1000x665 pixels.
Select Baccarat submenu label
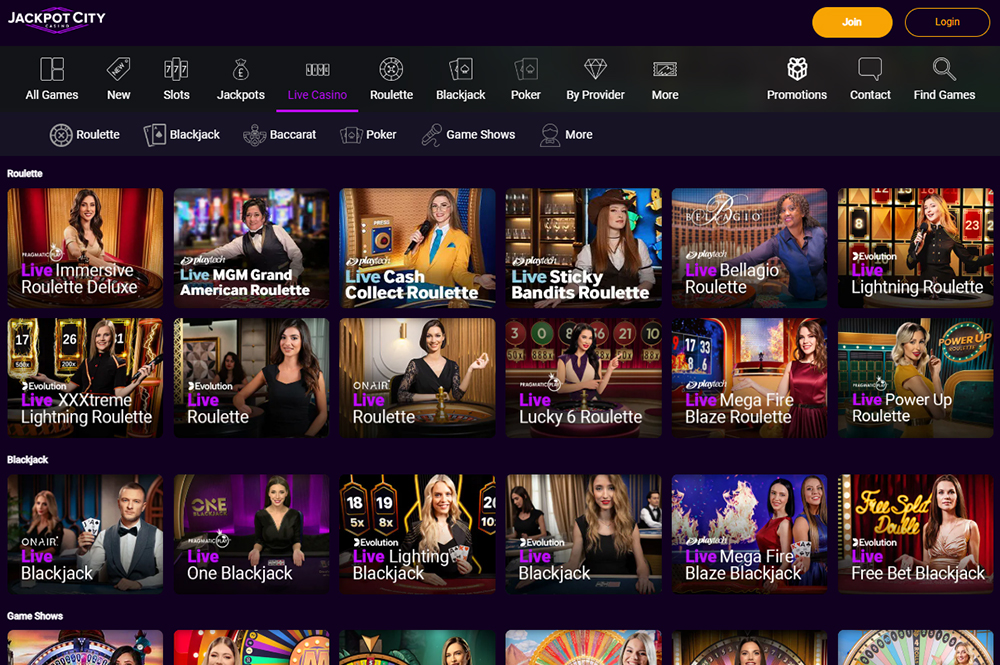(293, 135)
